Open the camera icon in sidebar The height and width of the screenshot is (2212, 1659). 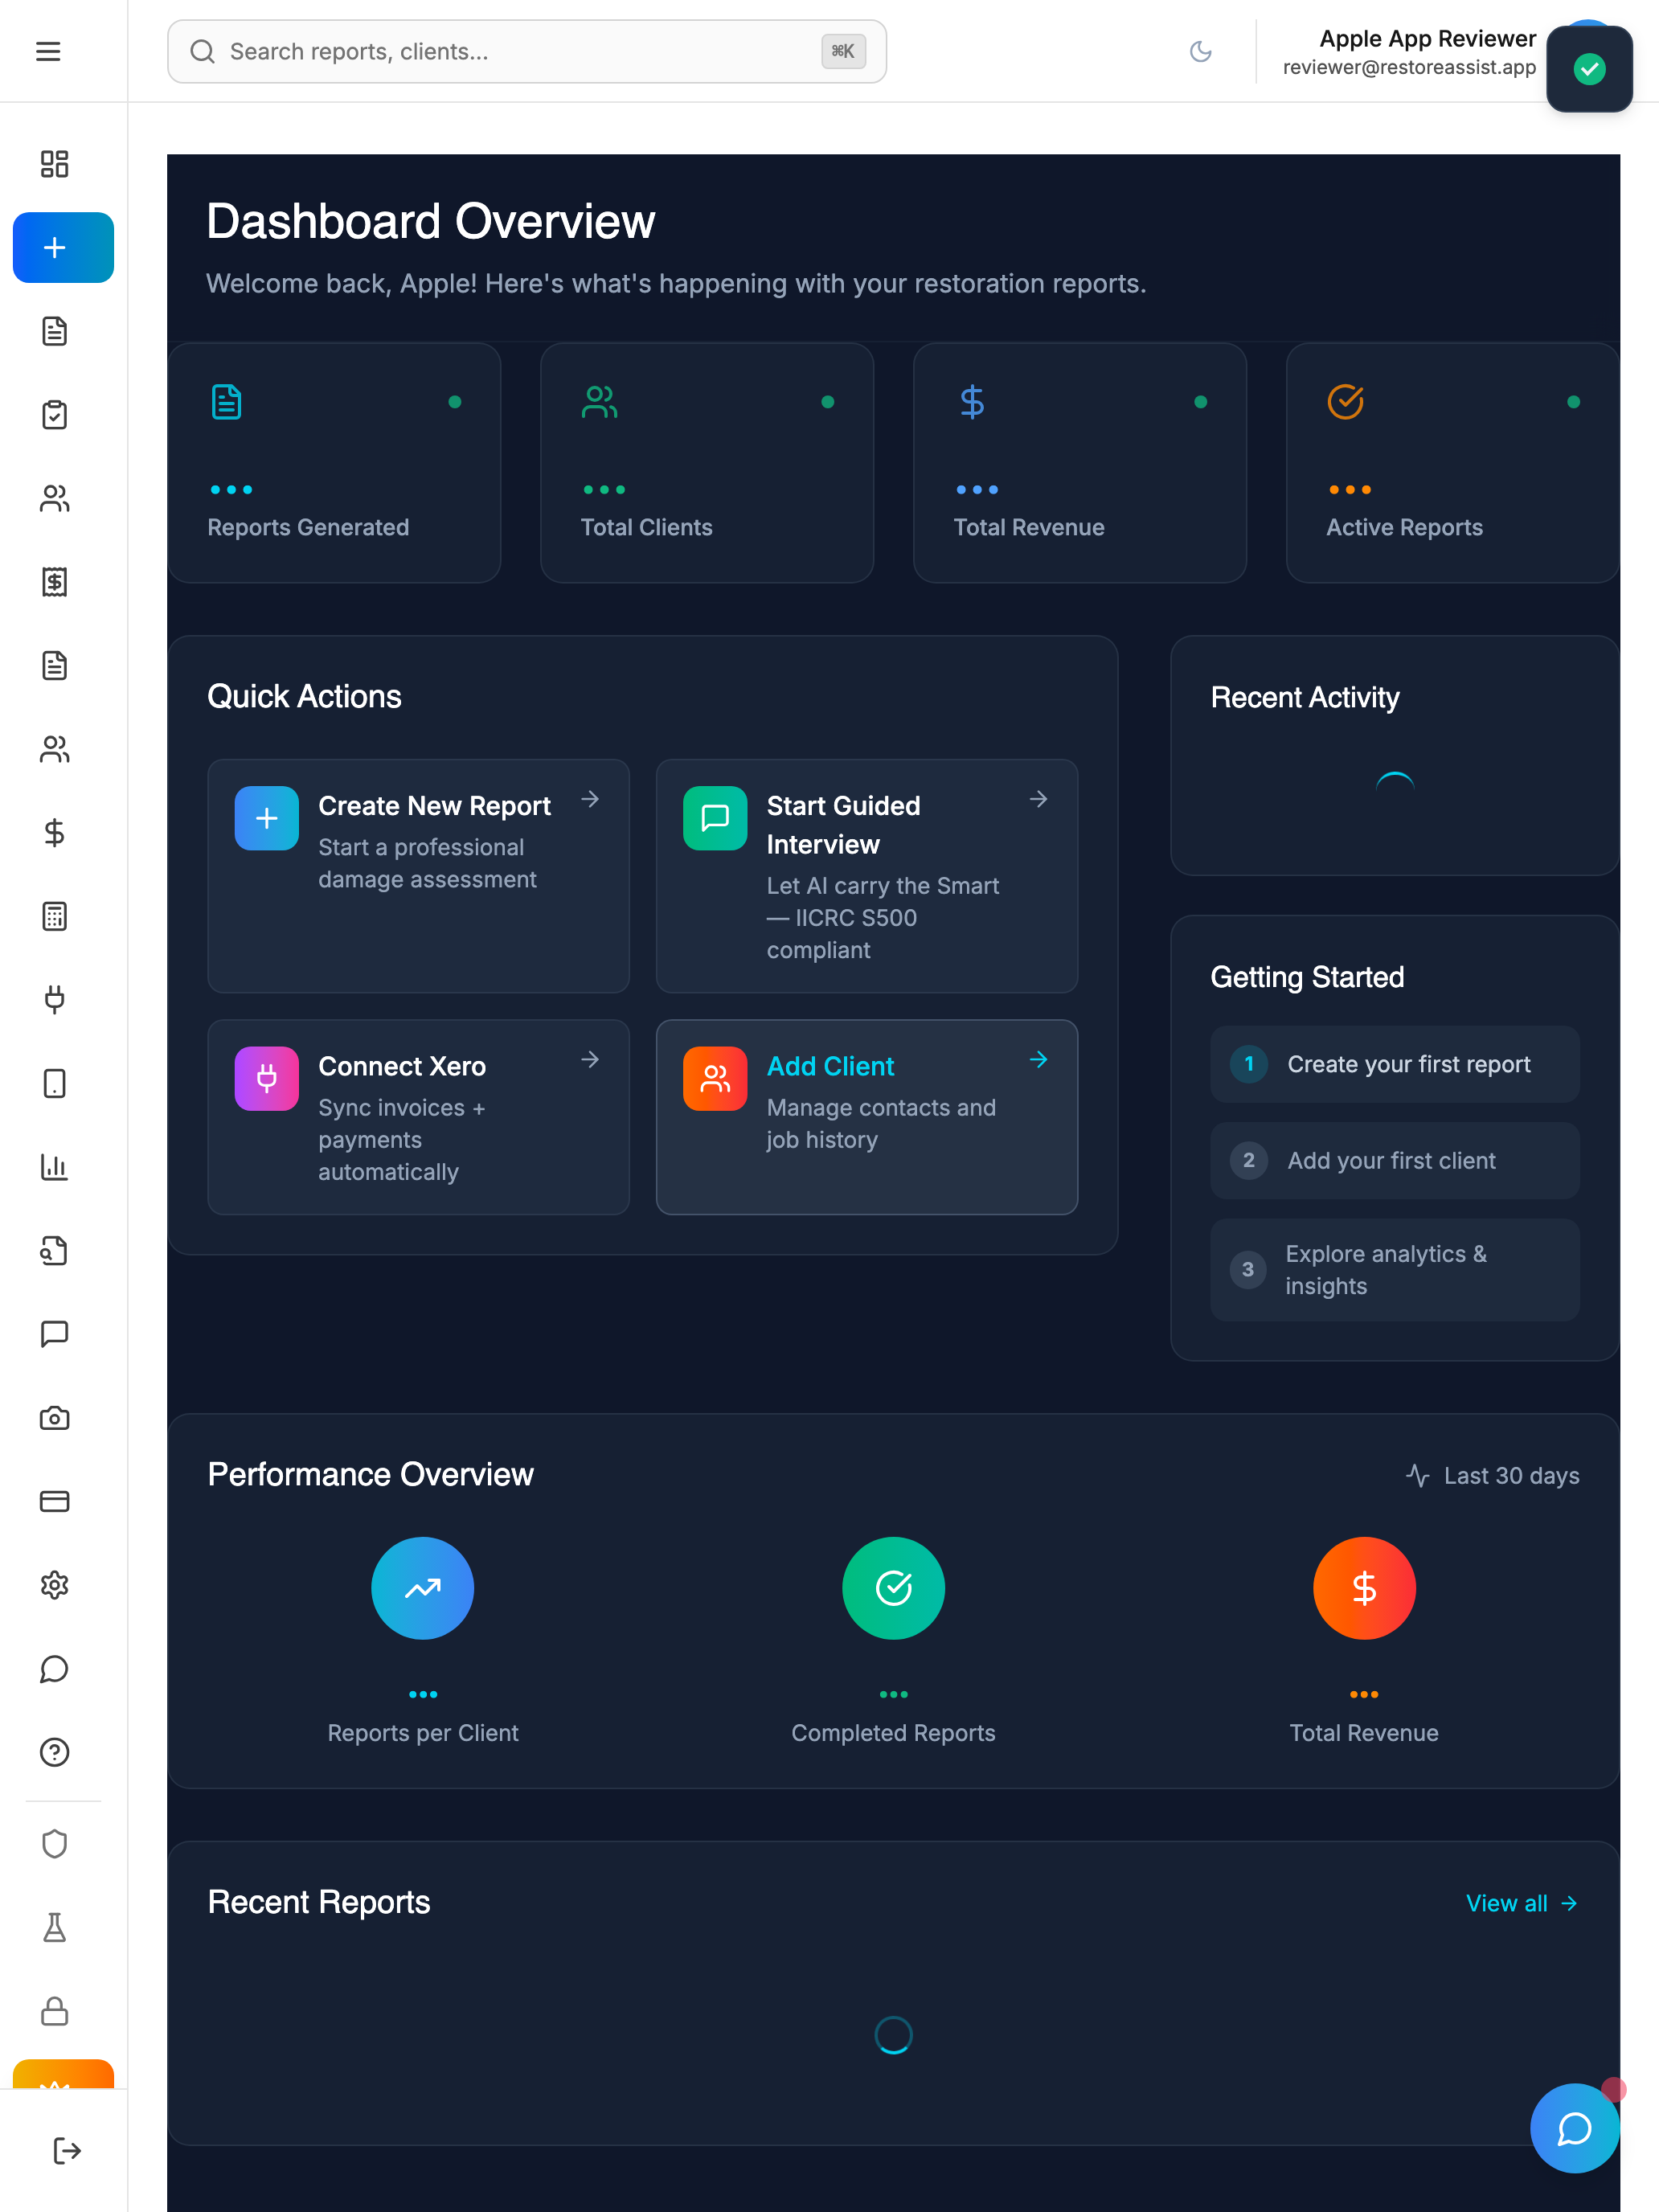[54, 1417]
